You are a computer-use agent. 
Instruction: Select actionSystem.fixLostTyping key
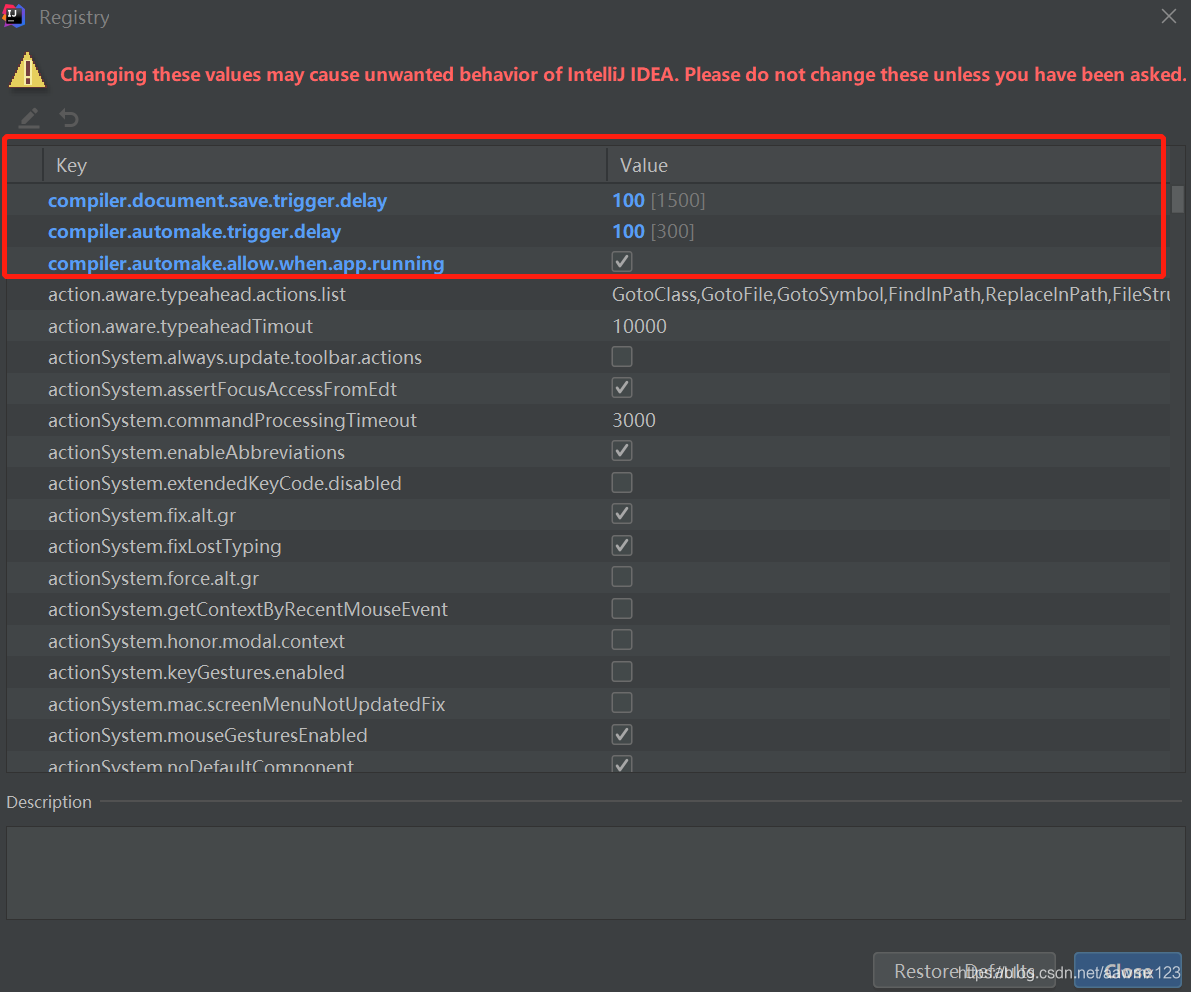point(165,547)
